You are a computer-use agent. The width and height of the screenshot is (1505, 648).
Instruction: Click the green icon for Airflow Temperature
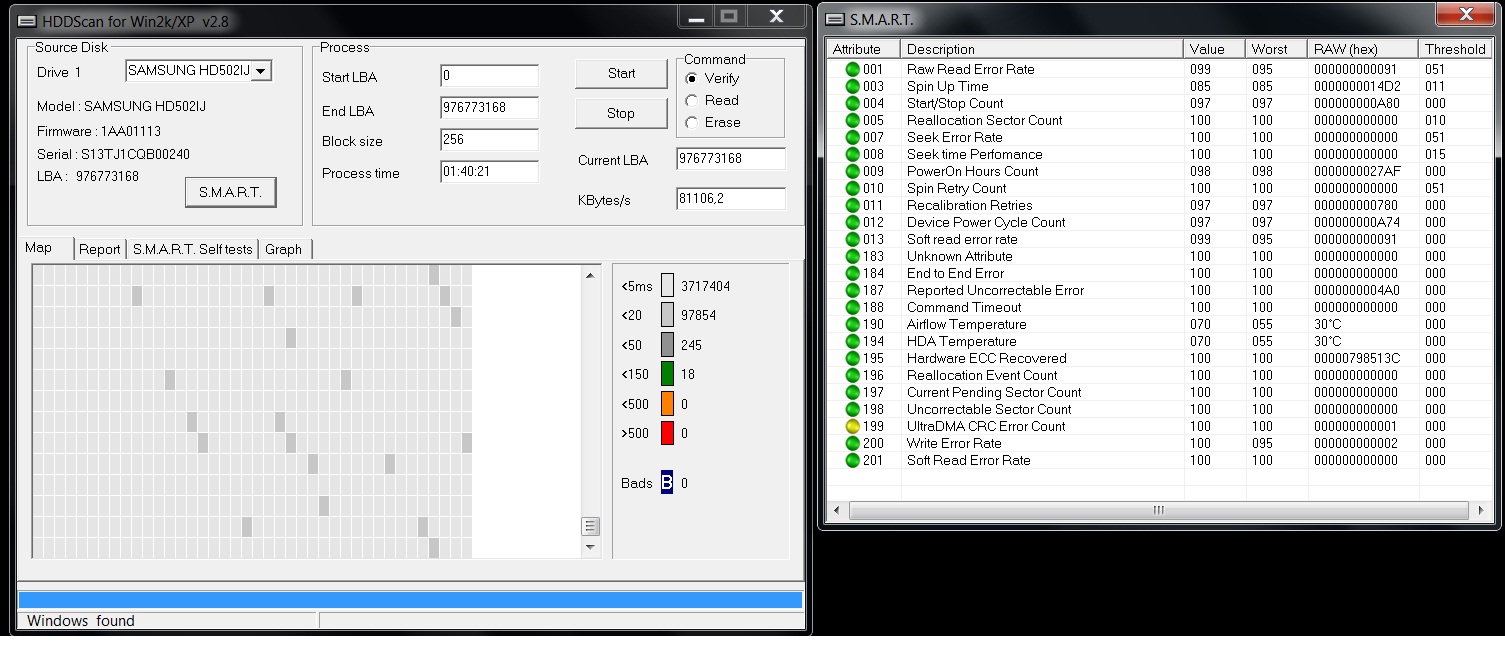852,324
